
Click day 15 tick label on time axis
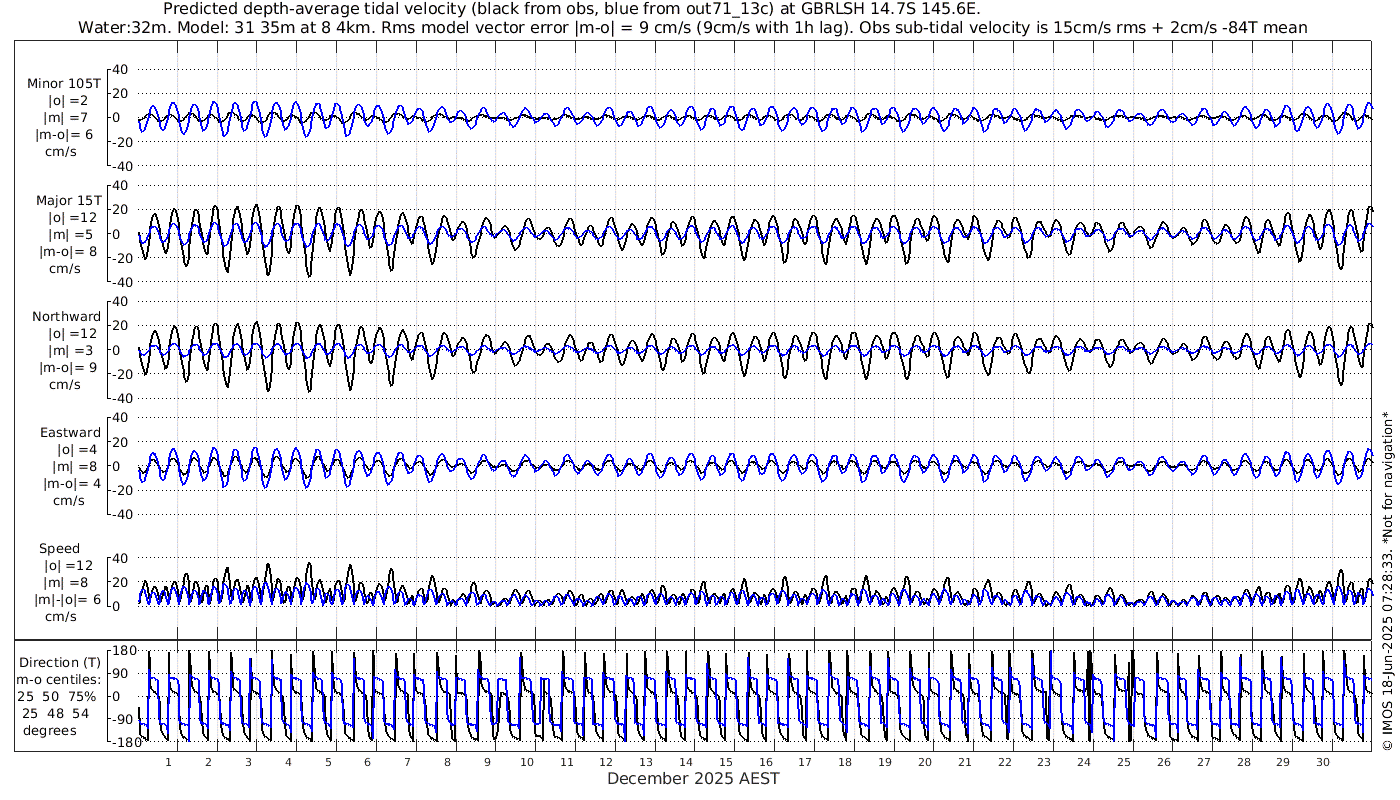pyautogui.click(x=725, y=762)
